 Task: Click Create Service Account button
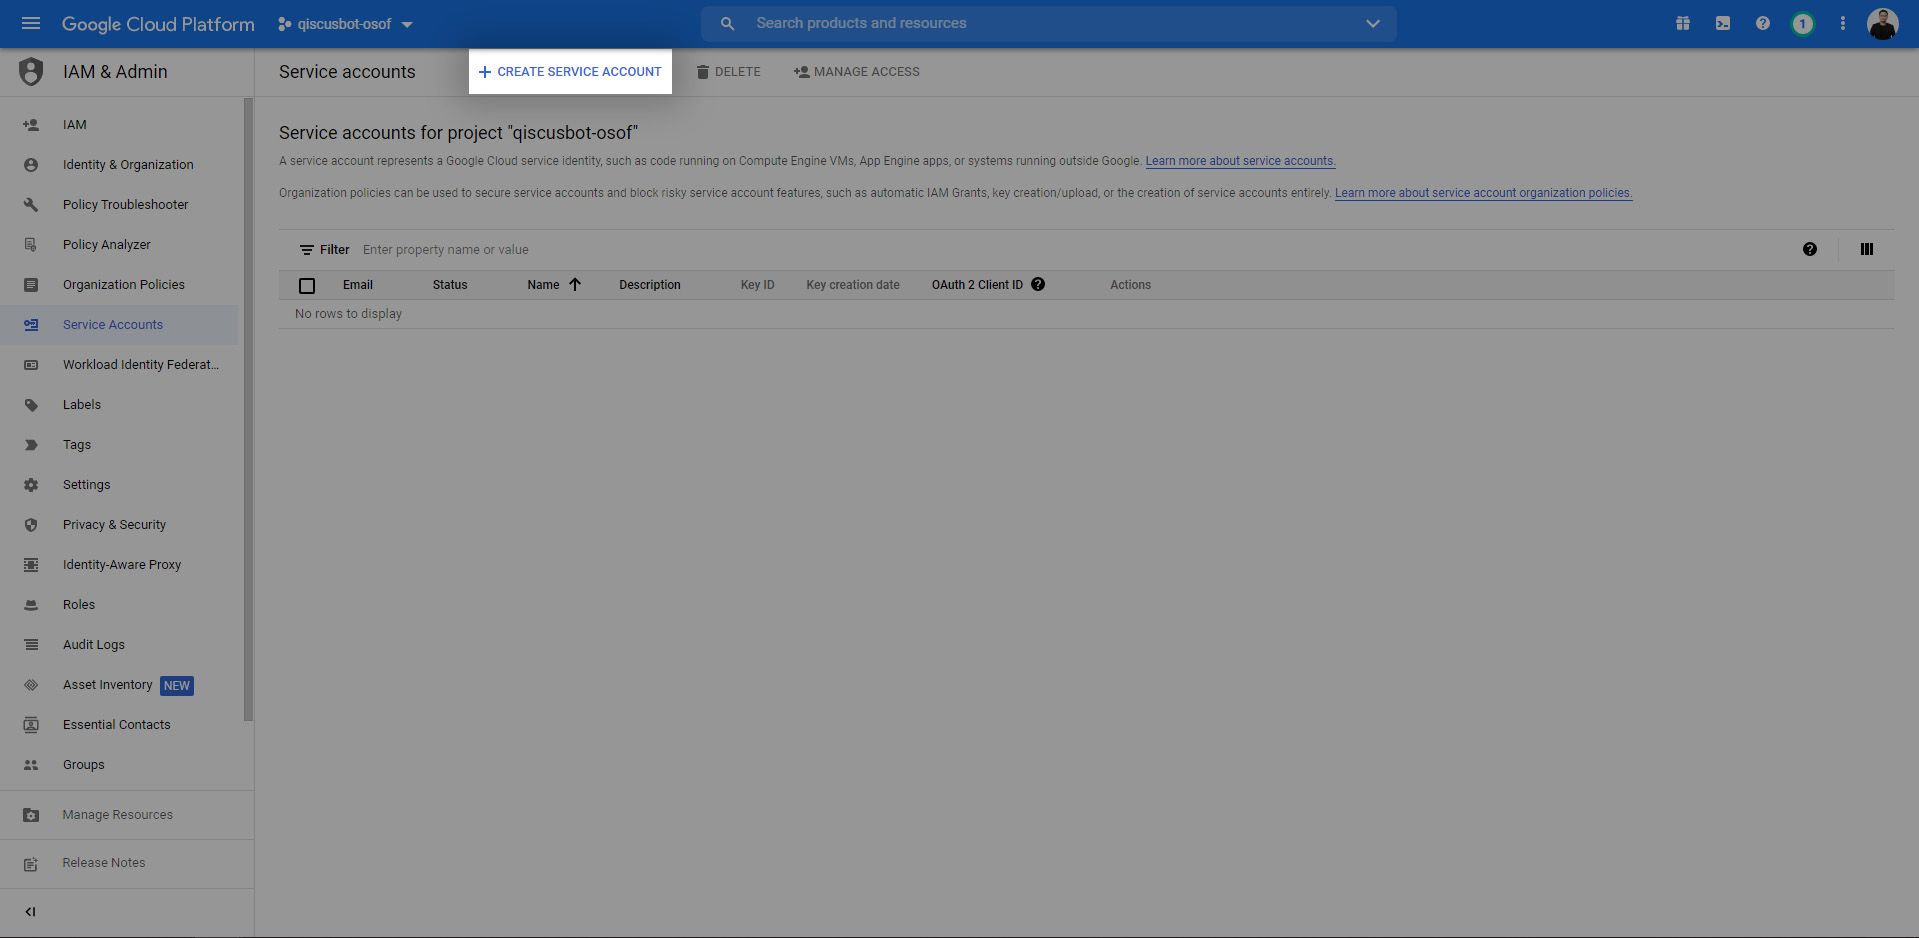tap(570, 72)
